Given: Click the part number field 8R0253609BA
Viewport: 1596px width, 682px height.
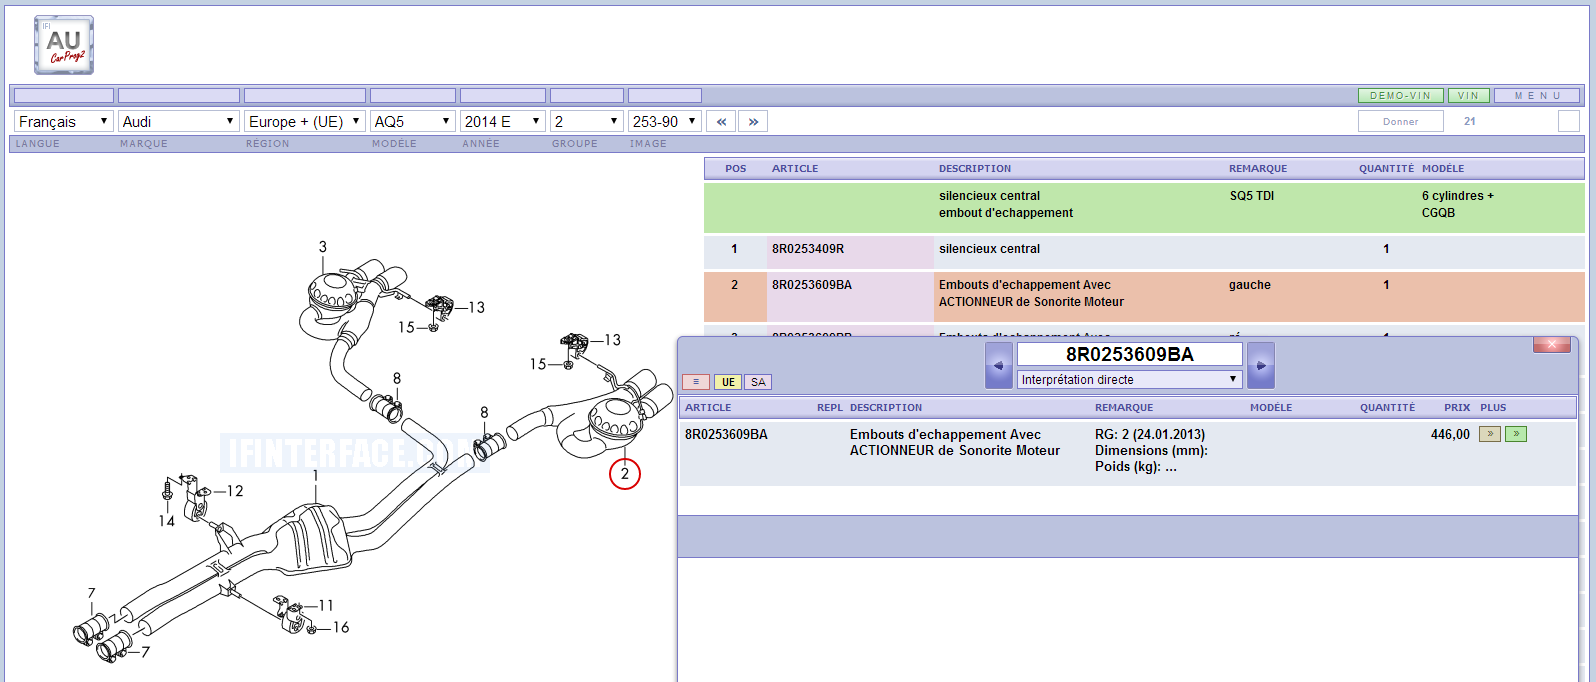Looking at the screenshot, I should click(1129, 354).
